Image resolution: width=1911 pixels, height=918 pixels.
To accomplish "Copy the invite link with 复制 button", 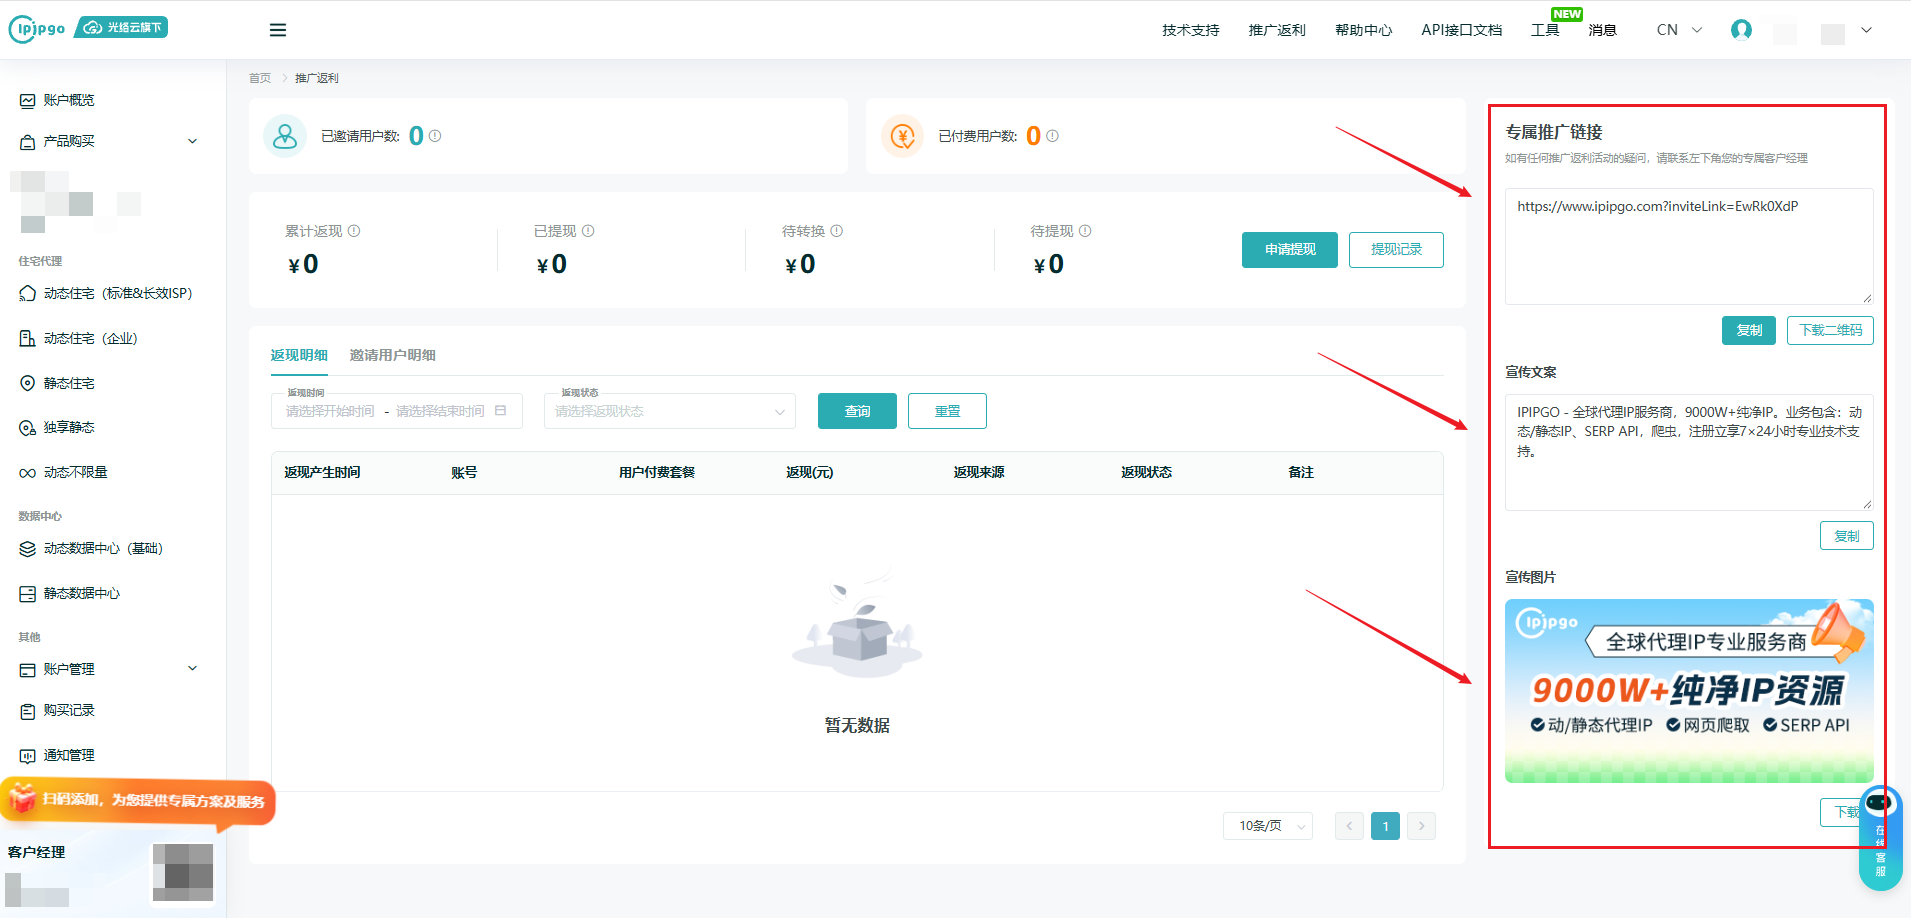I will coord(1749,330).
